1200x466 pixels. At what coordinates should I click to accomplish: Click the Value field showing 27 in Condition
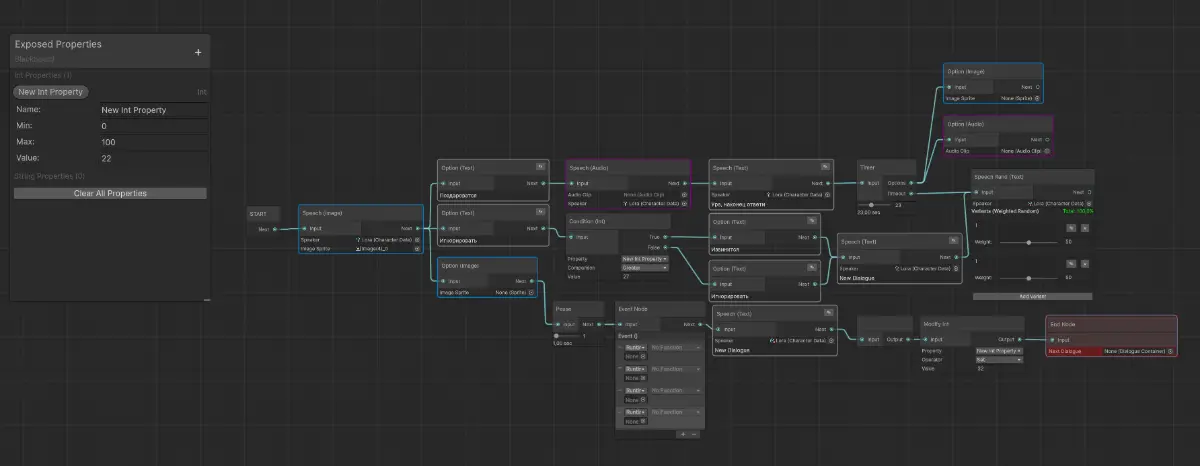[x=645, y=276]
